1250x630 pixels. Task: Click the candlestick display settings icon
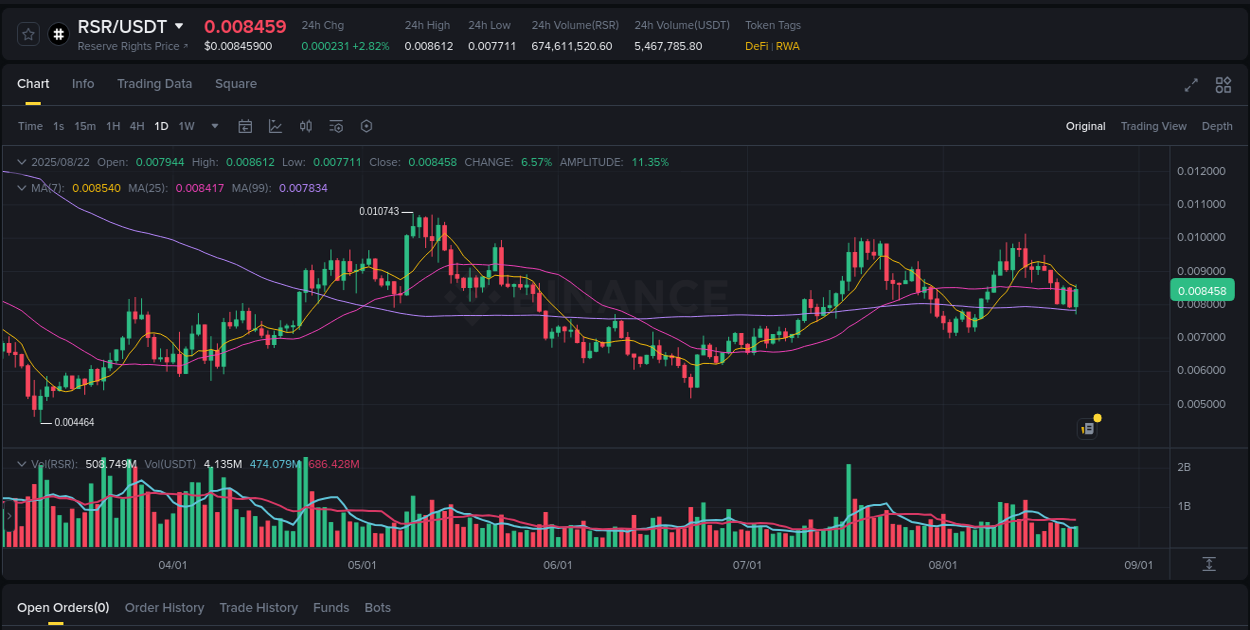point(306,126)
